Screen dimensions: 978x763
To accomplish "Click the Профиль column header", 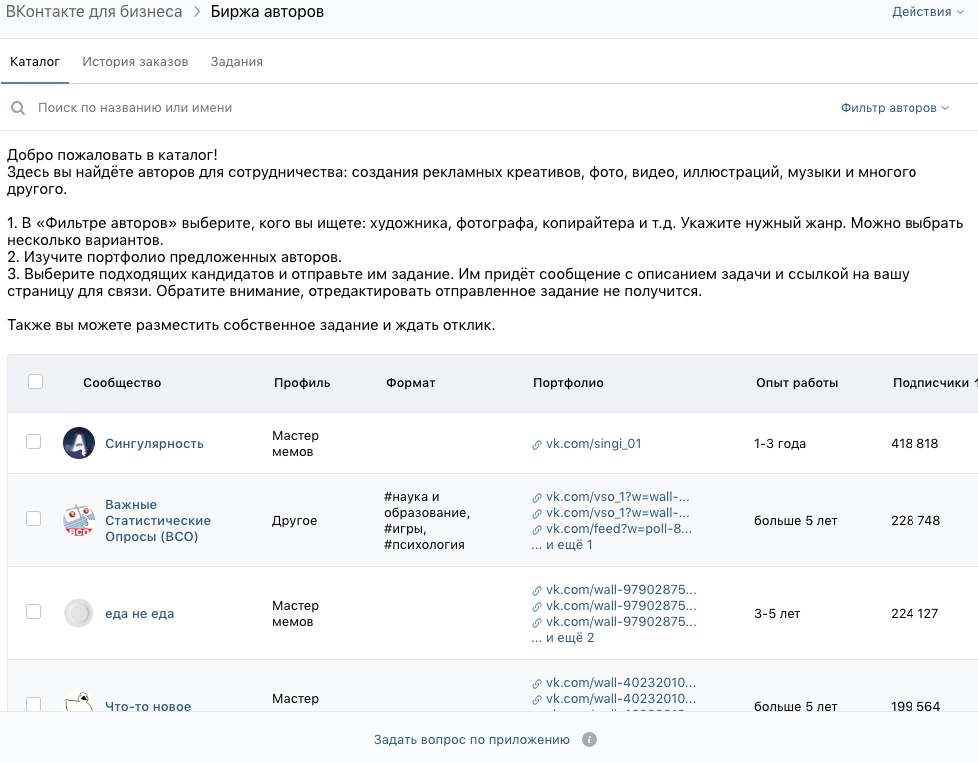I will pyautogui.click(x=302, y=382).
